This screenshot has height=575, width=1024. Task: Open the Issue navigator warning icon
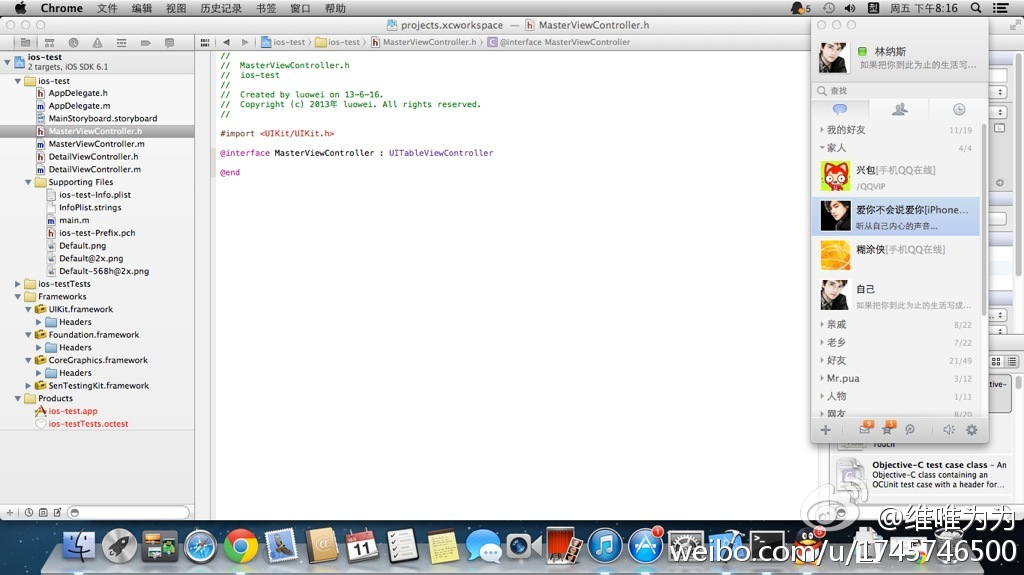tap(97, 43)
